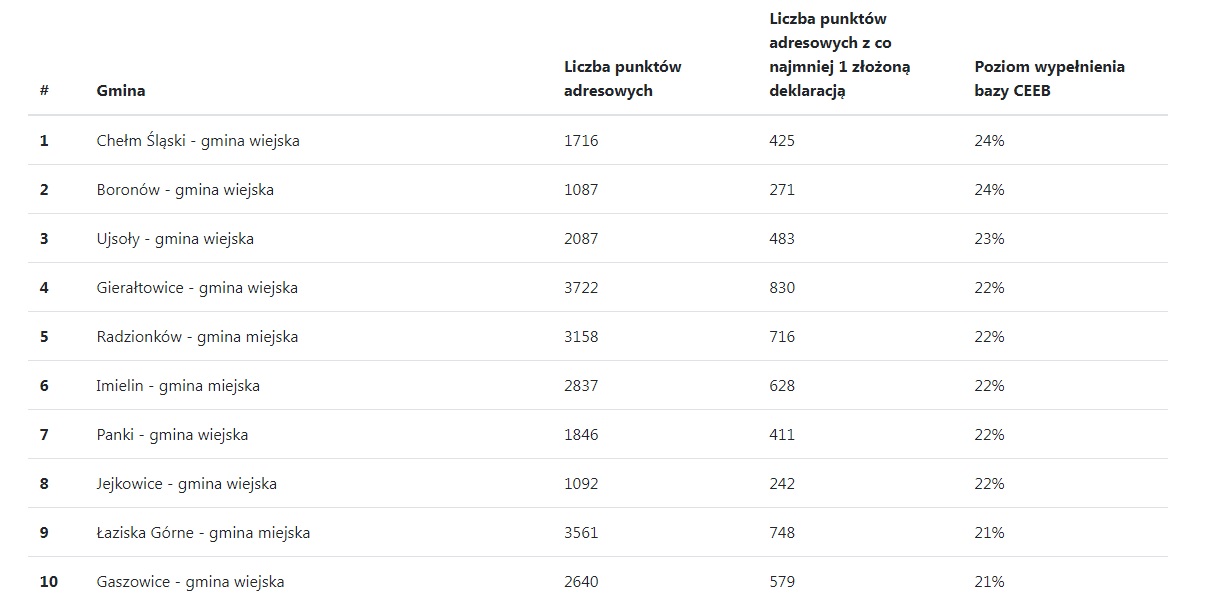Click the 3561 value for Łaziska Górne
This screenshot has height=603, width=1217.
pyautogui.click(x=581, y=533)
